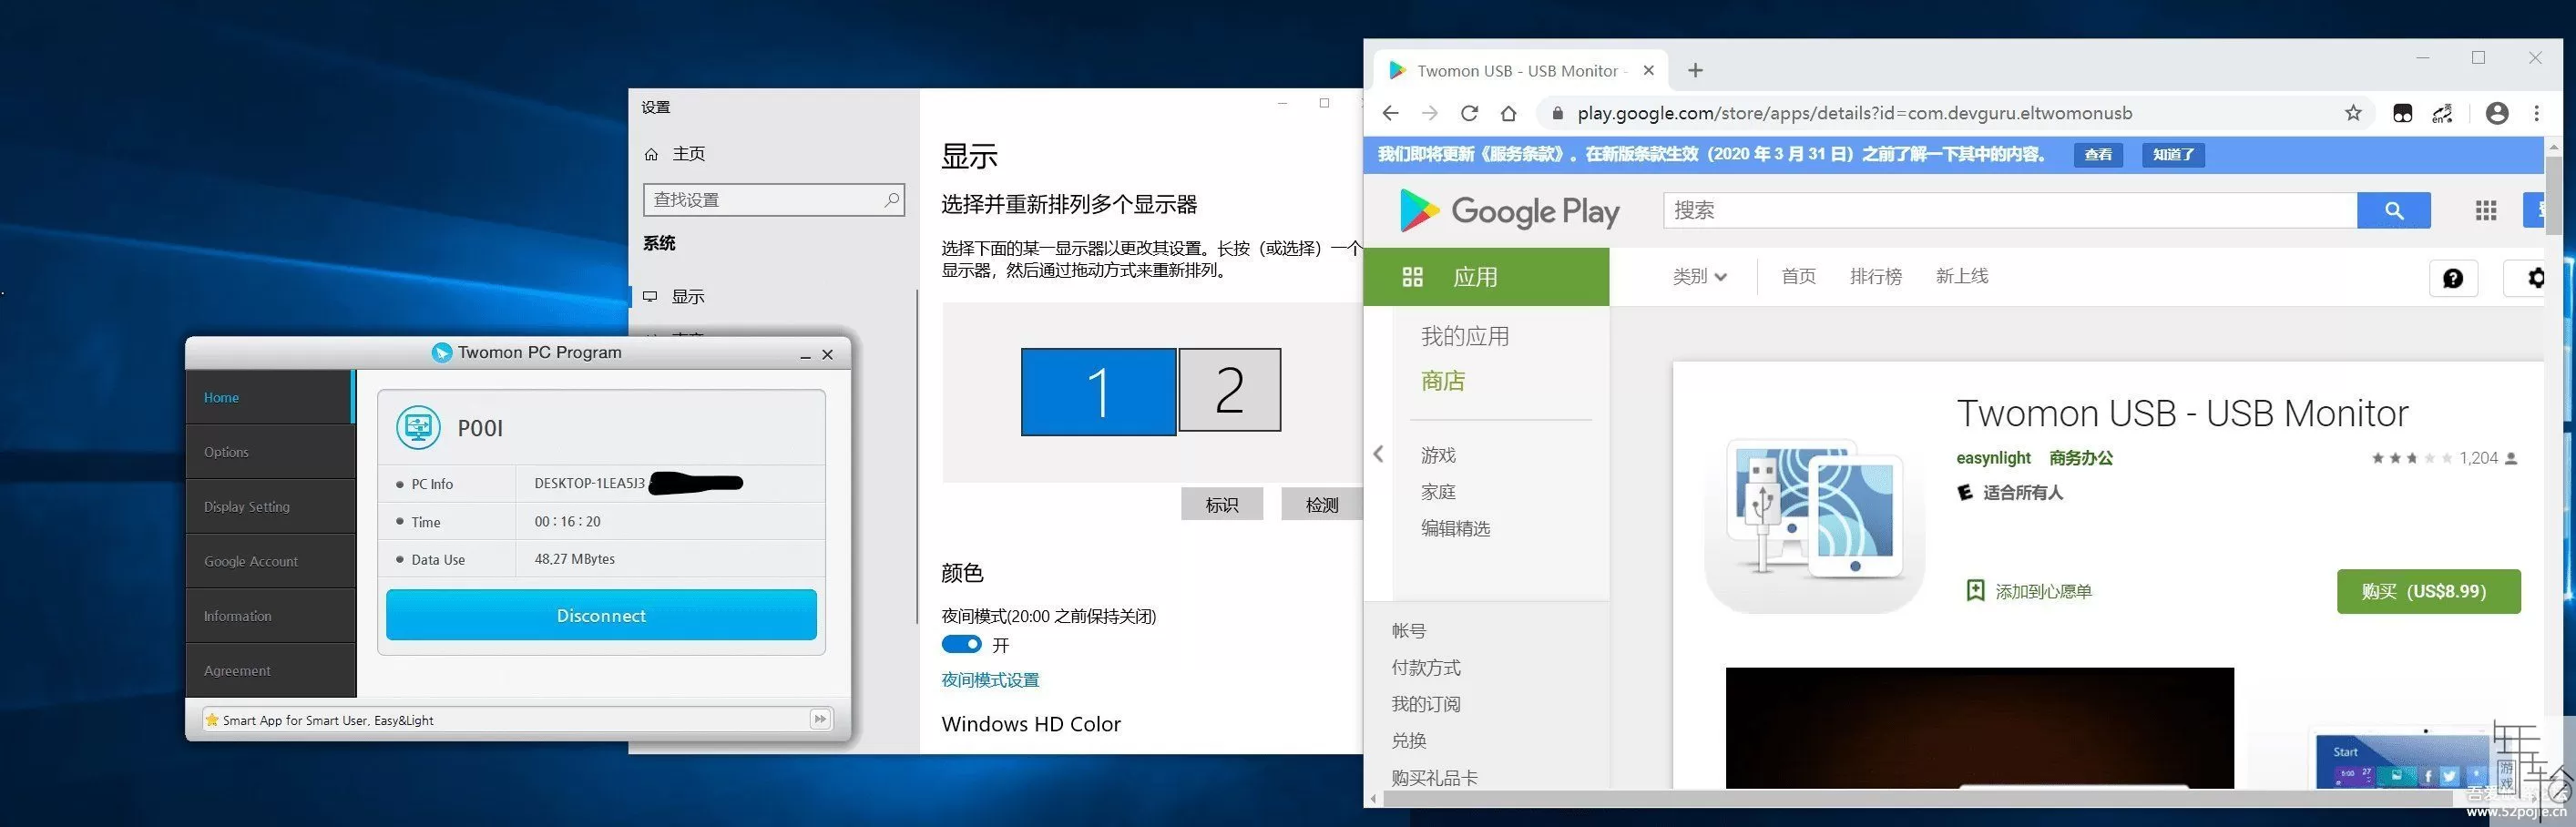Click the Chrome forward arrow
The image size is (2576, 827).
click(1430, 113)
